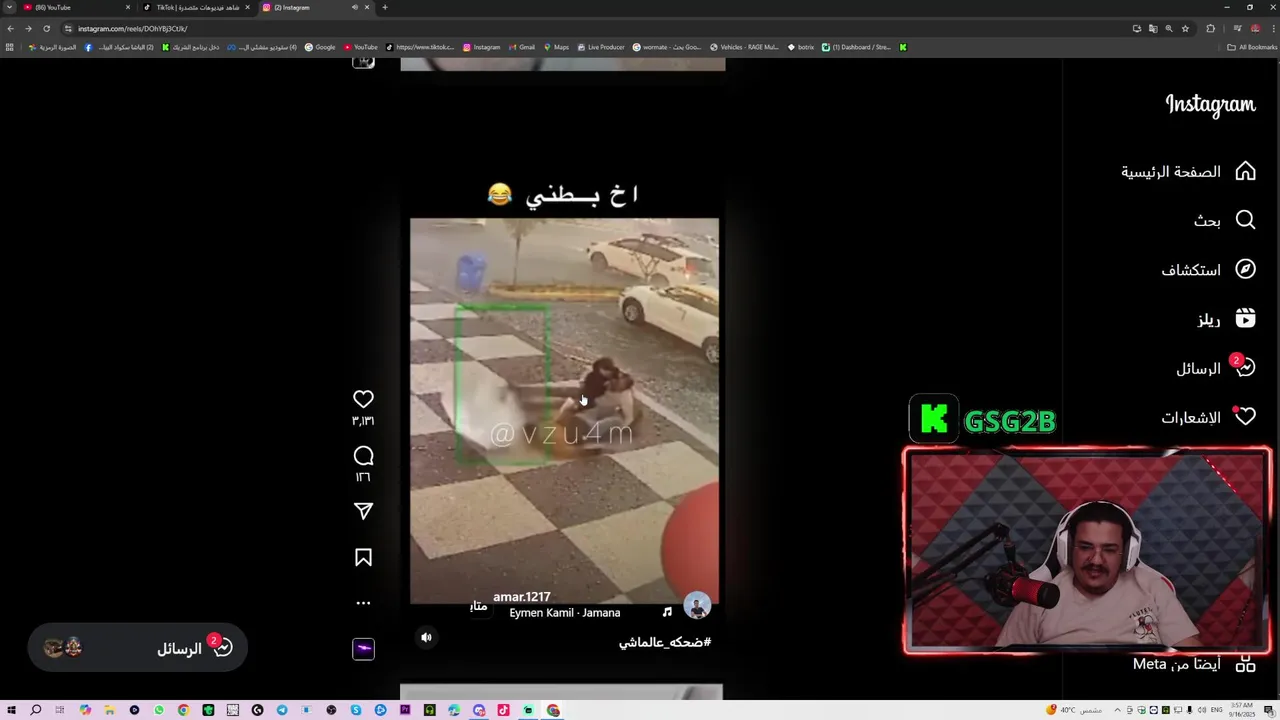Open the Maps bookmark
This screenshot has width=1280, height=720.
pyautogui.click(x=556, y=47)
